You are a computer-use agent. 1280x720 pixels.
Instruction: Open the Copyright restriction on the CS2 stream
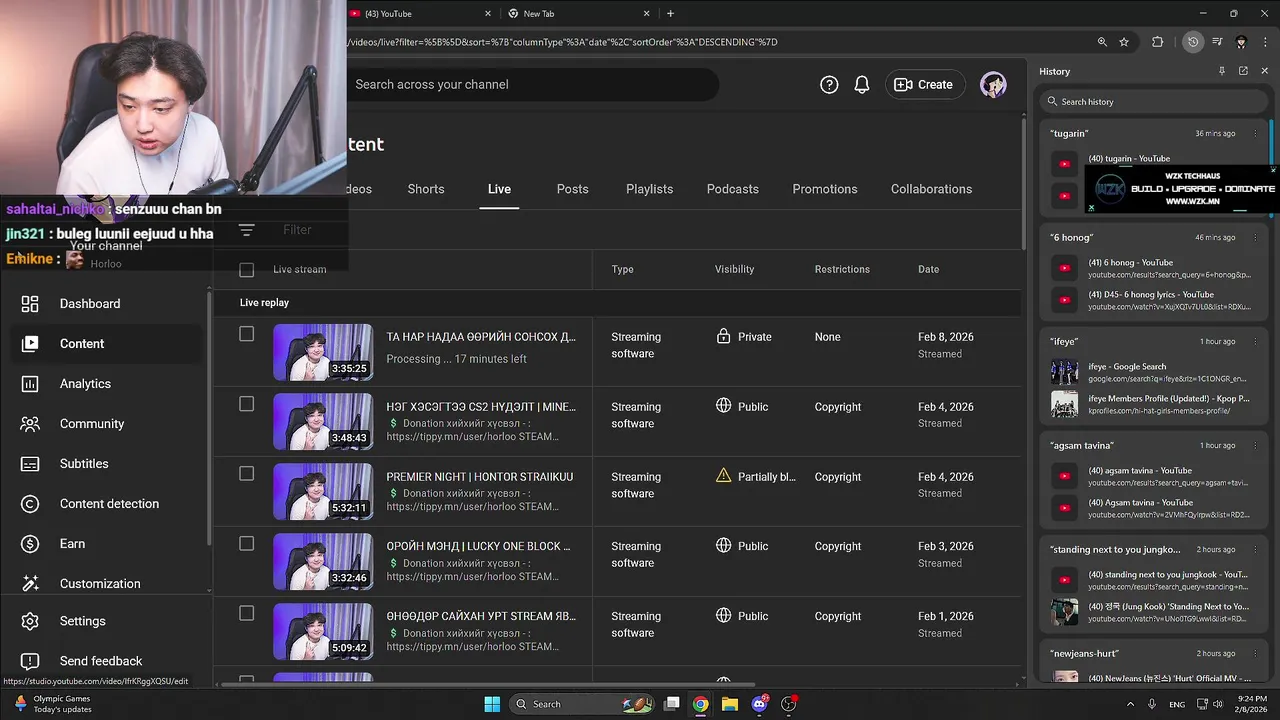coord(838,407)
